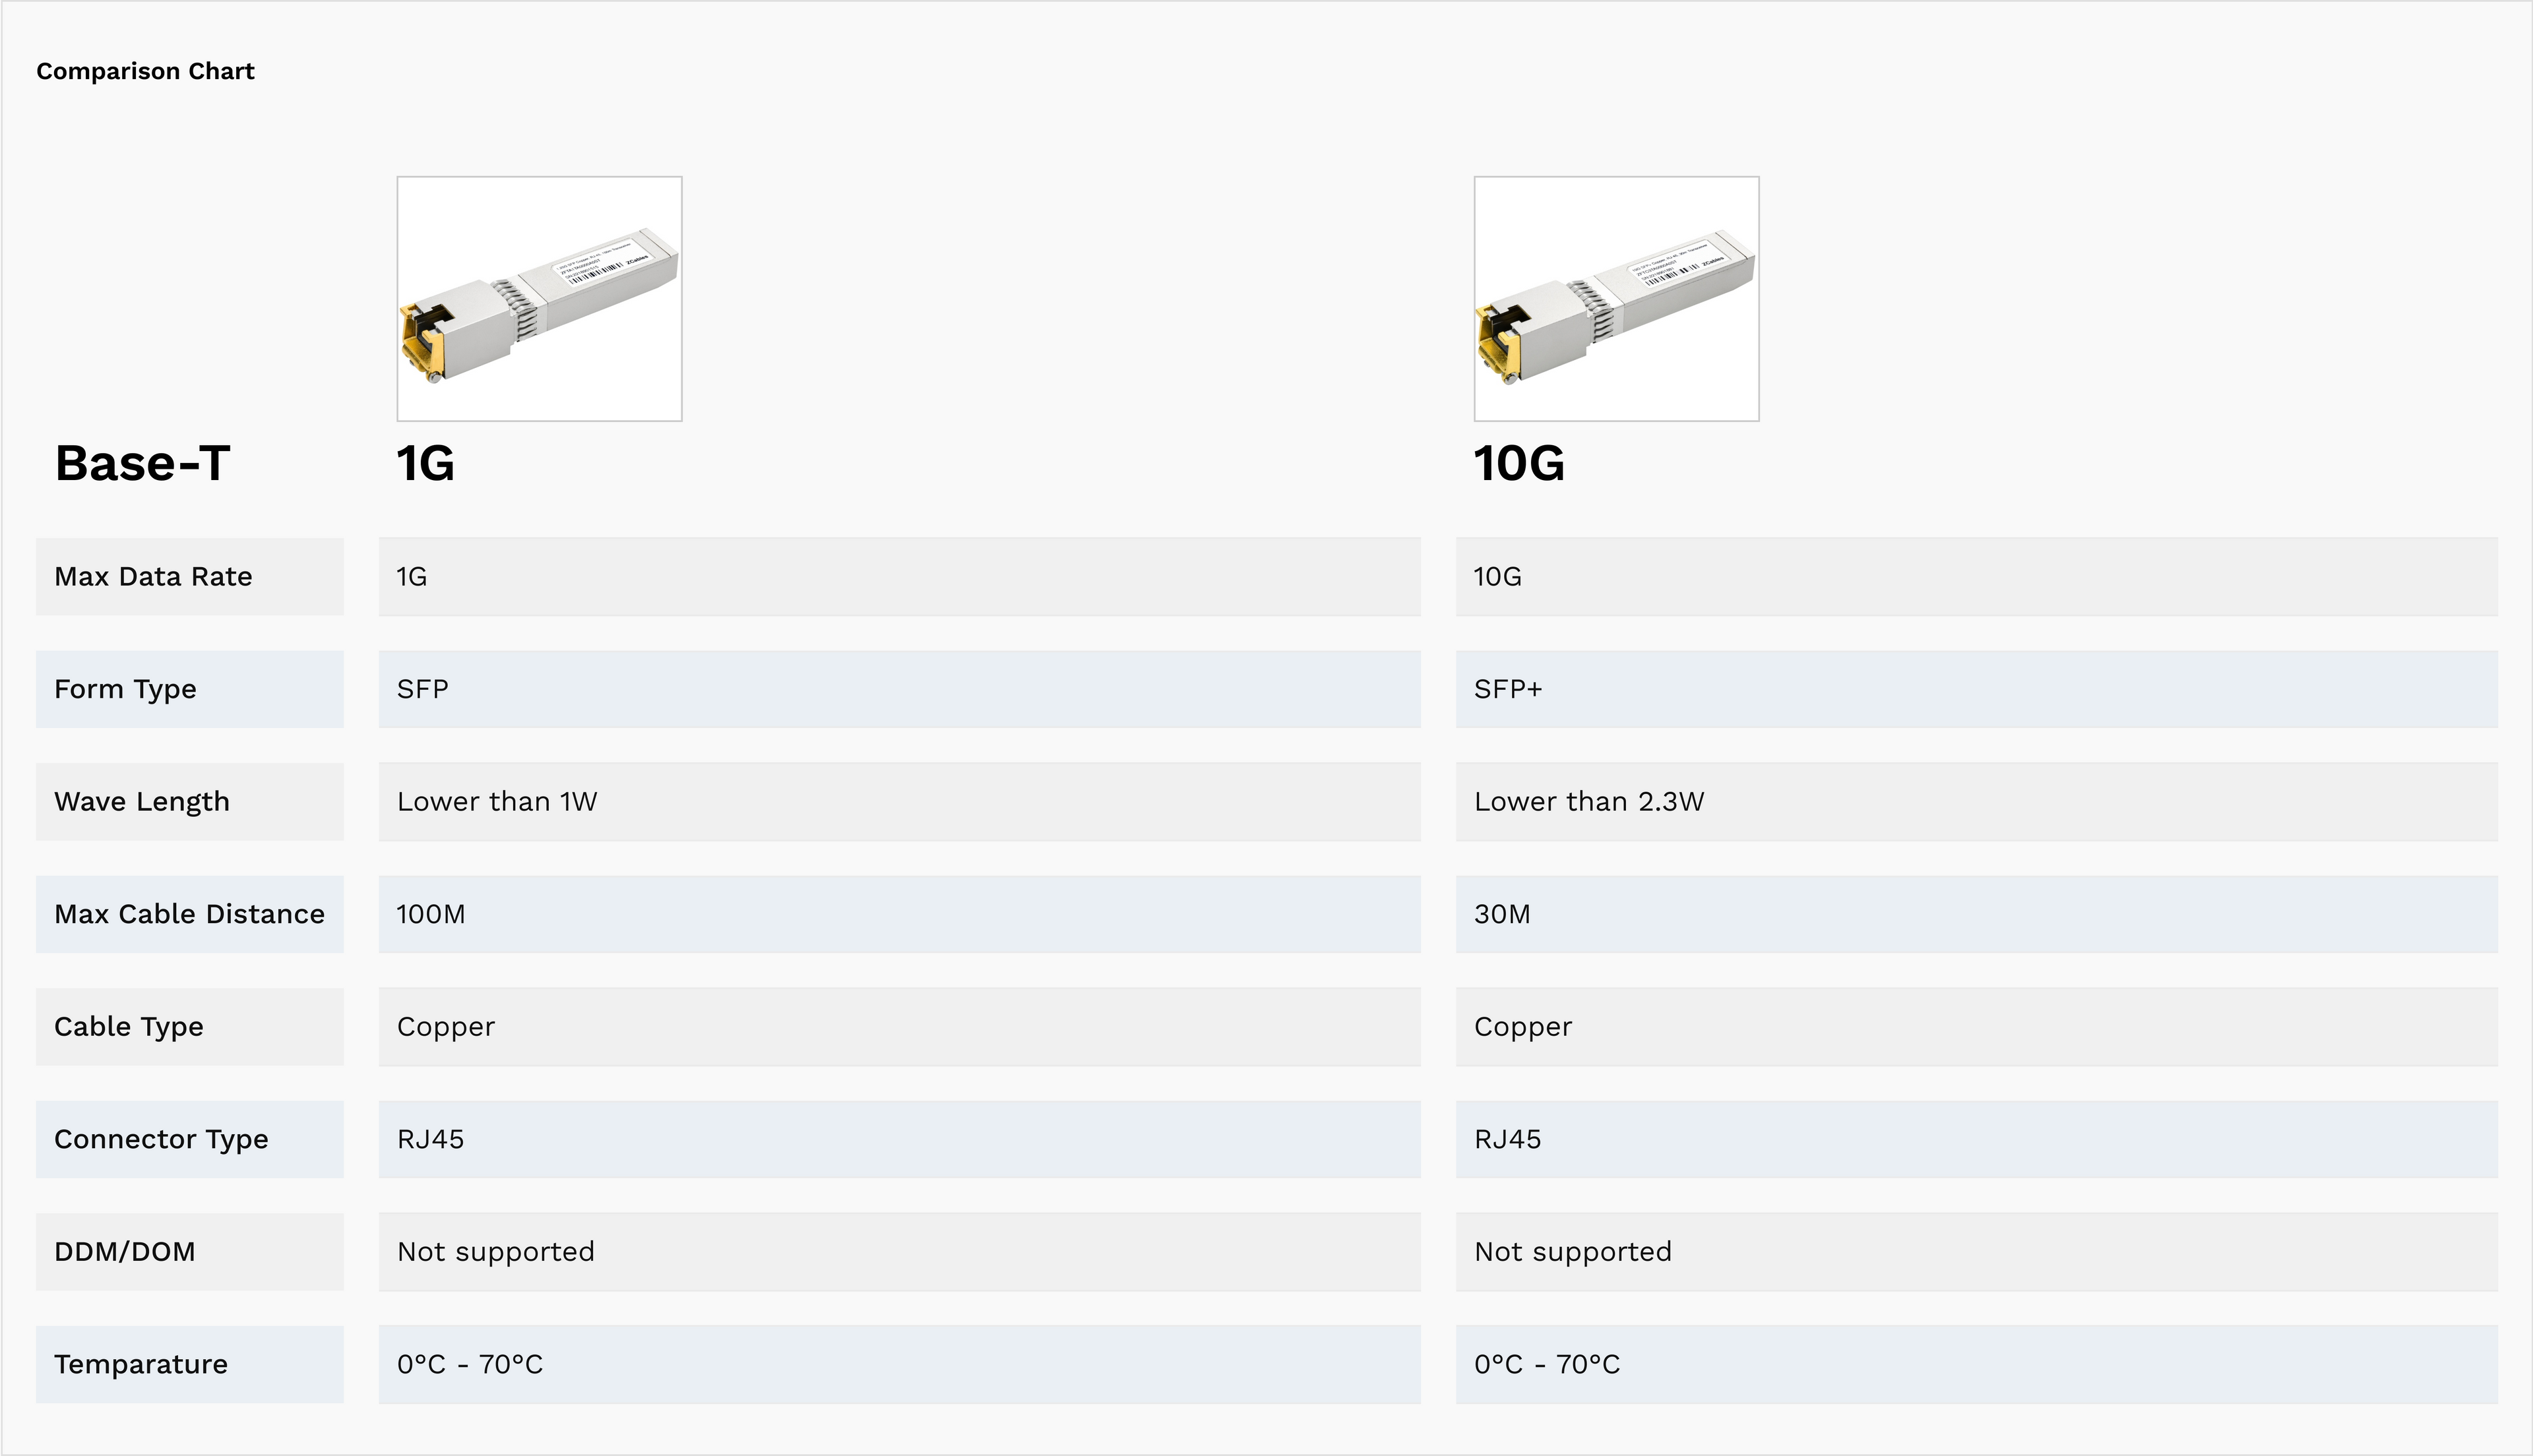Click the 10G SFP+ module product image
This screenshot has height=1456, width=2533.
pos(1616,299)
